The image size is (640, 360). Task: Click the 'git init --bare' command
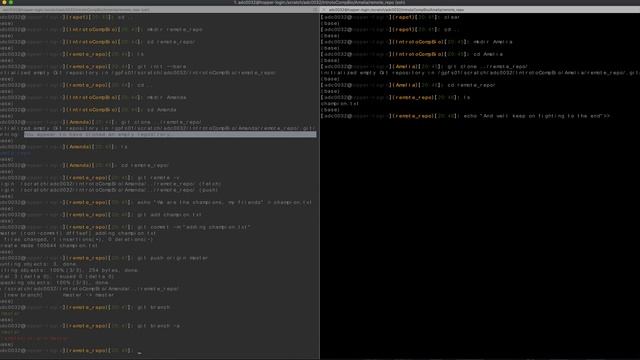162,67
